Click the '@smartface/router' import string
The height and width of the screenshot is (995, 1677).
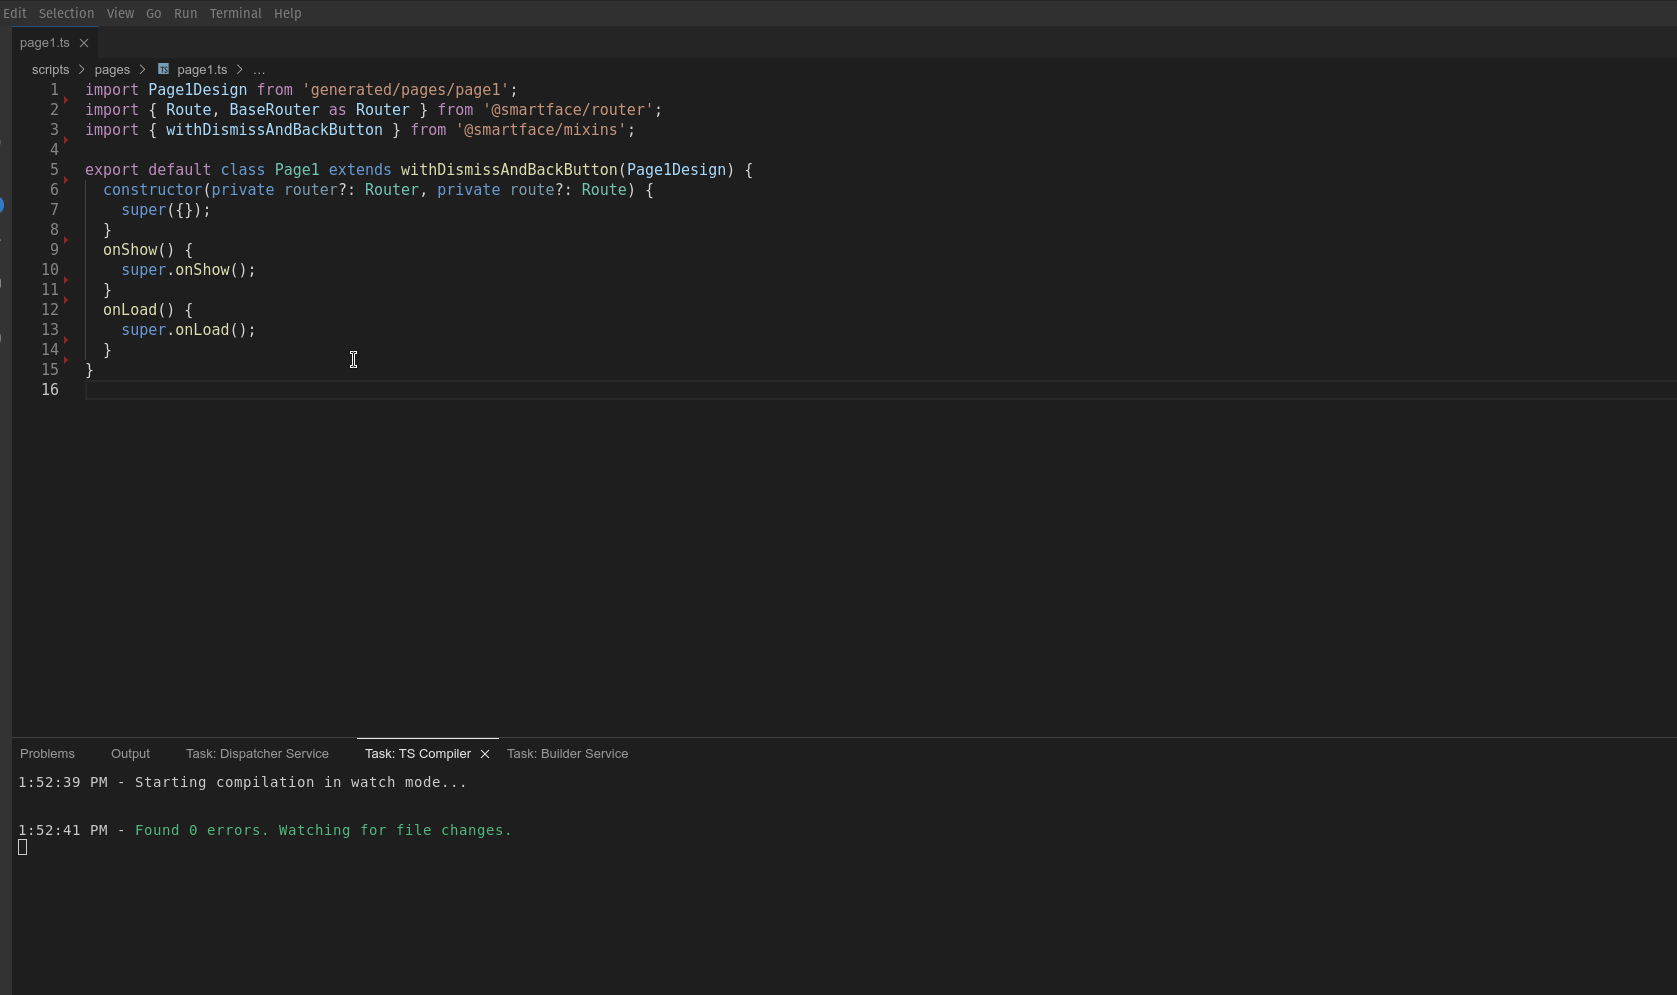coord(568,110)
